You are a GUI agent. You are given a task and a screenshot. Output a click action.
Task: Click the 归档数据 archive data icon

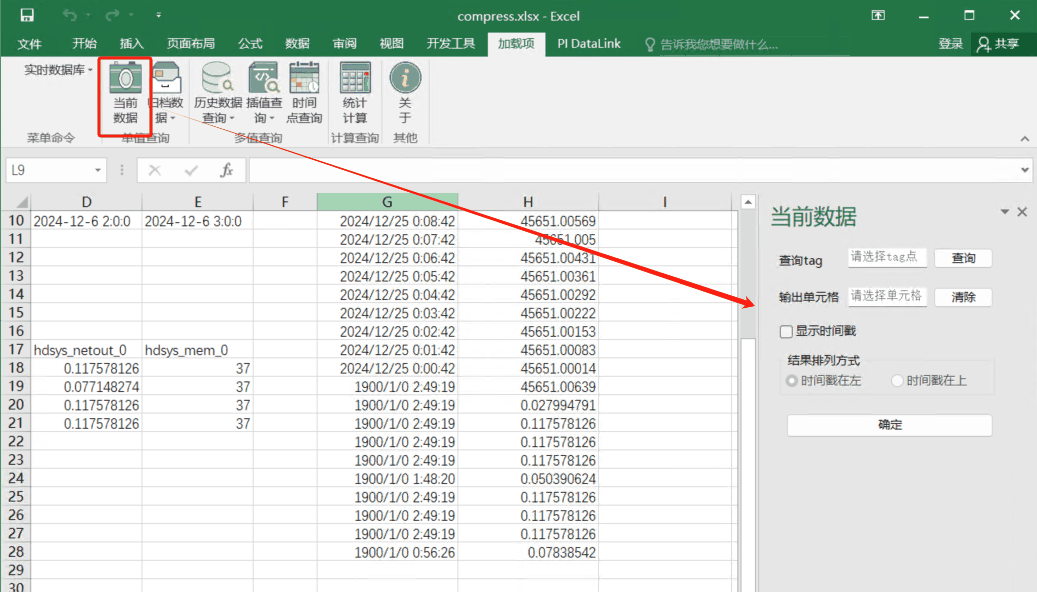coord(165,93)
